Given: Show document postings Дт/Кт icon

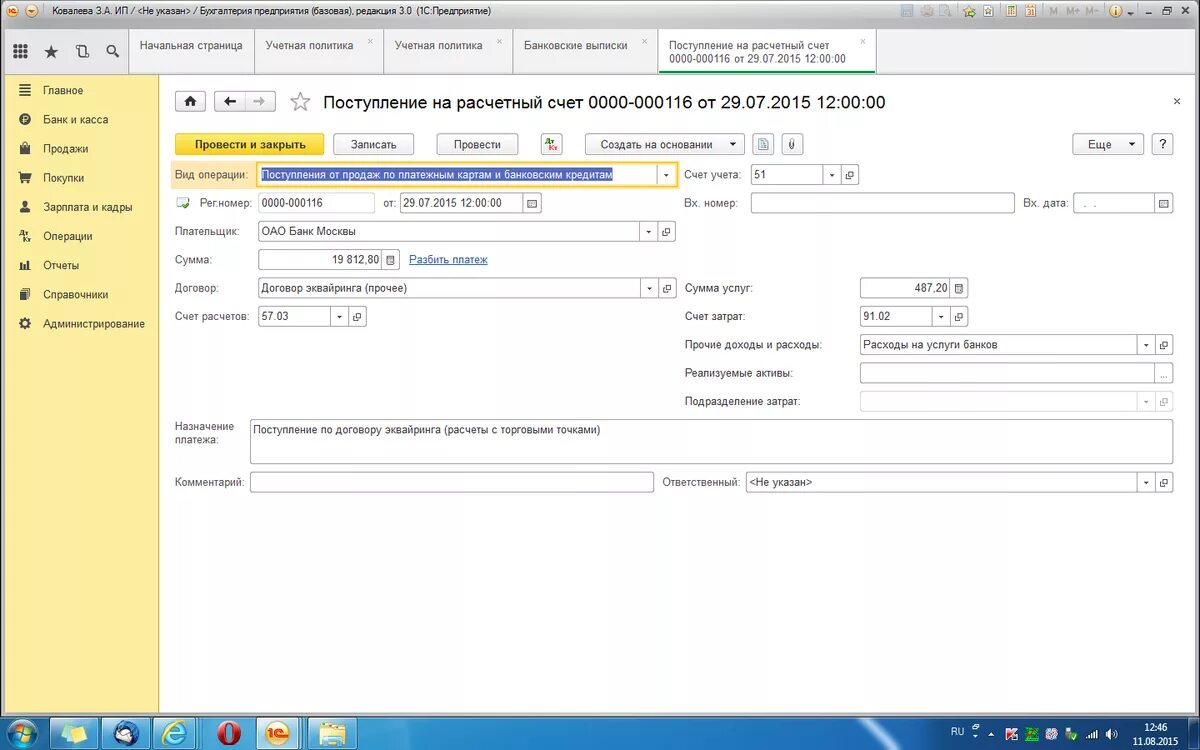Looking at the screenshot, I should [x=552, y=144].
